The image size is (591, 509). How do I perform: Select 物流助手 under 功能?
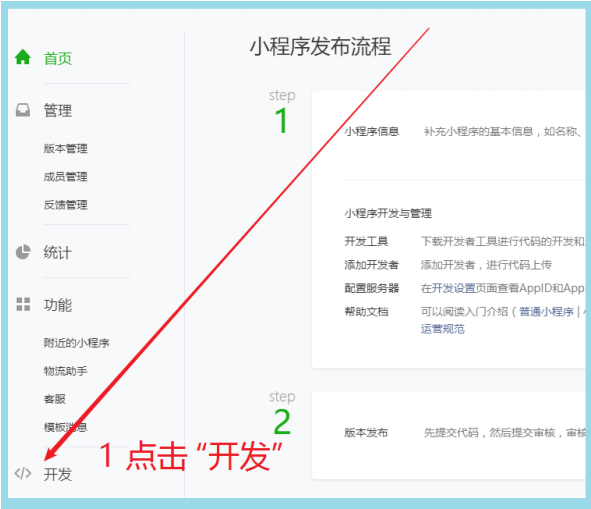[66, 371]
